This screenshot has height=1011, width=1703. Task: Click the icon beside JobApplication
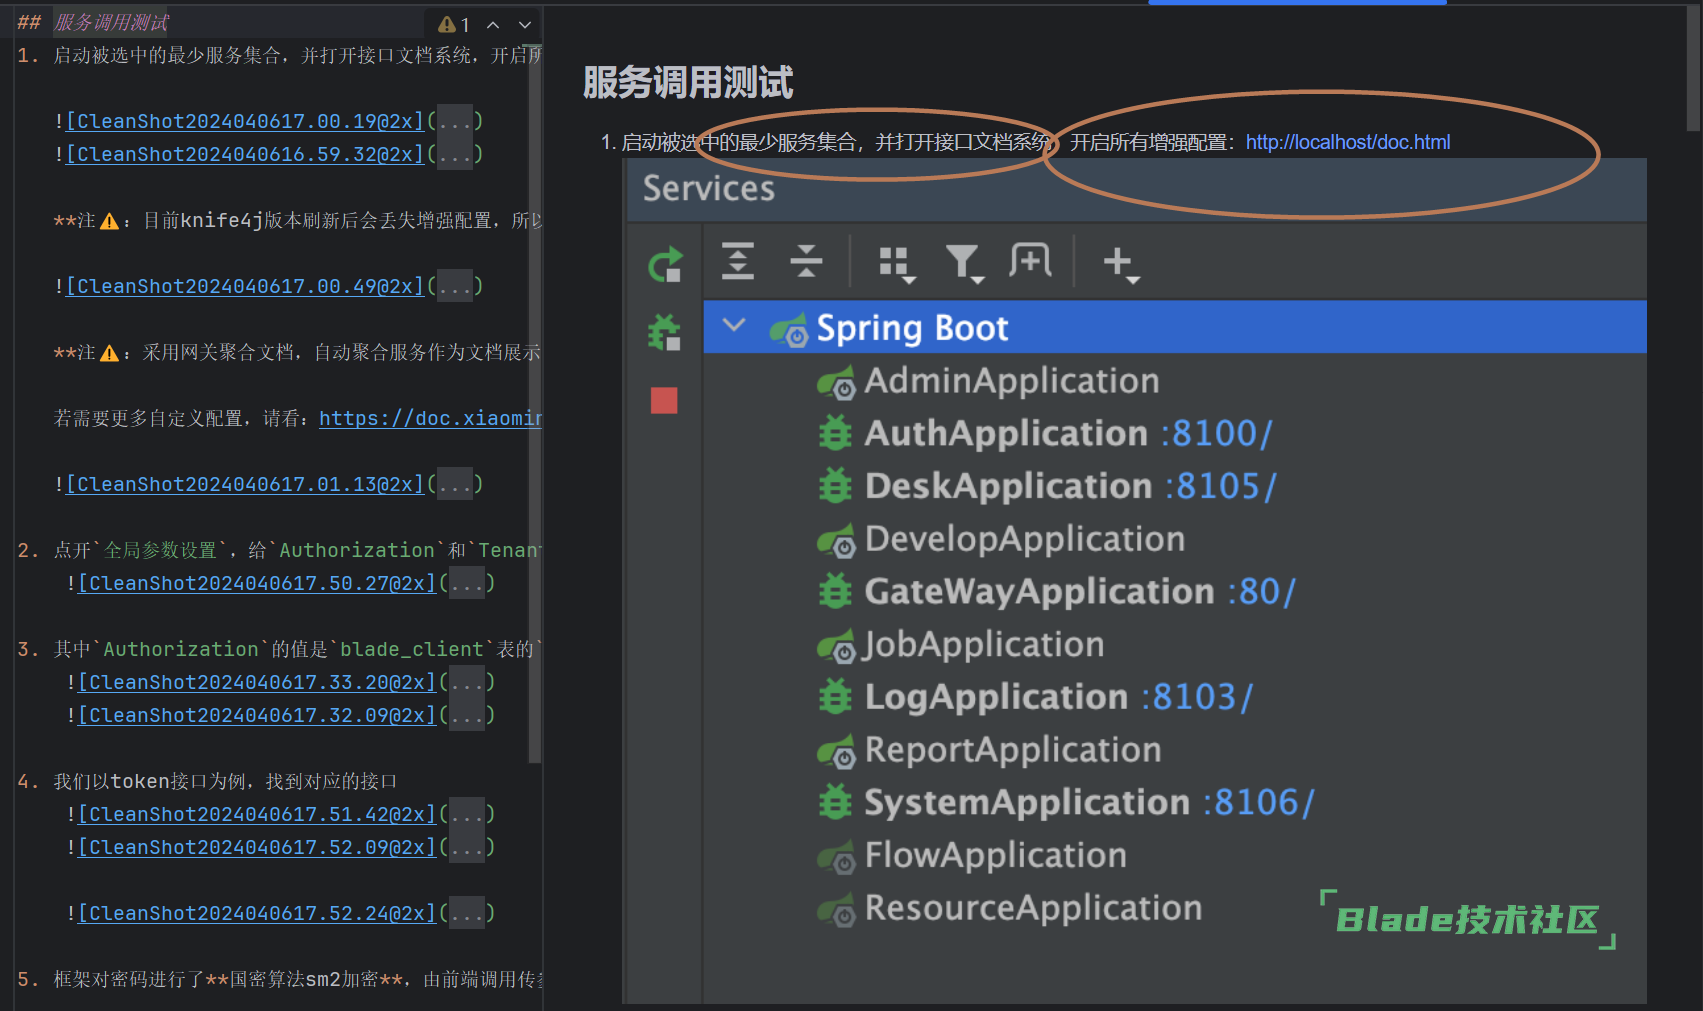pyautogui.click(x=837, y=646)
